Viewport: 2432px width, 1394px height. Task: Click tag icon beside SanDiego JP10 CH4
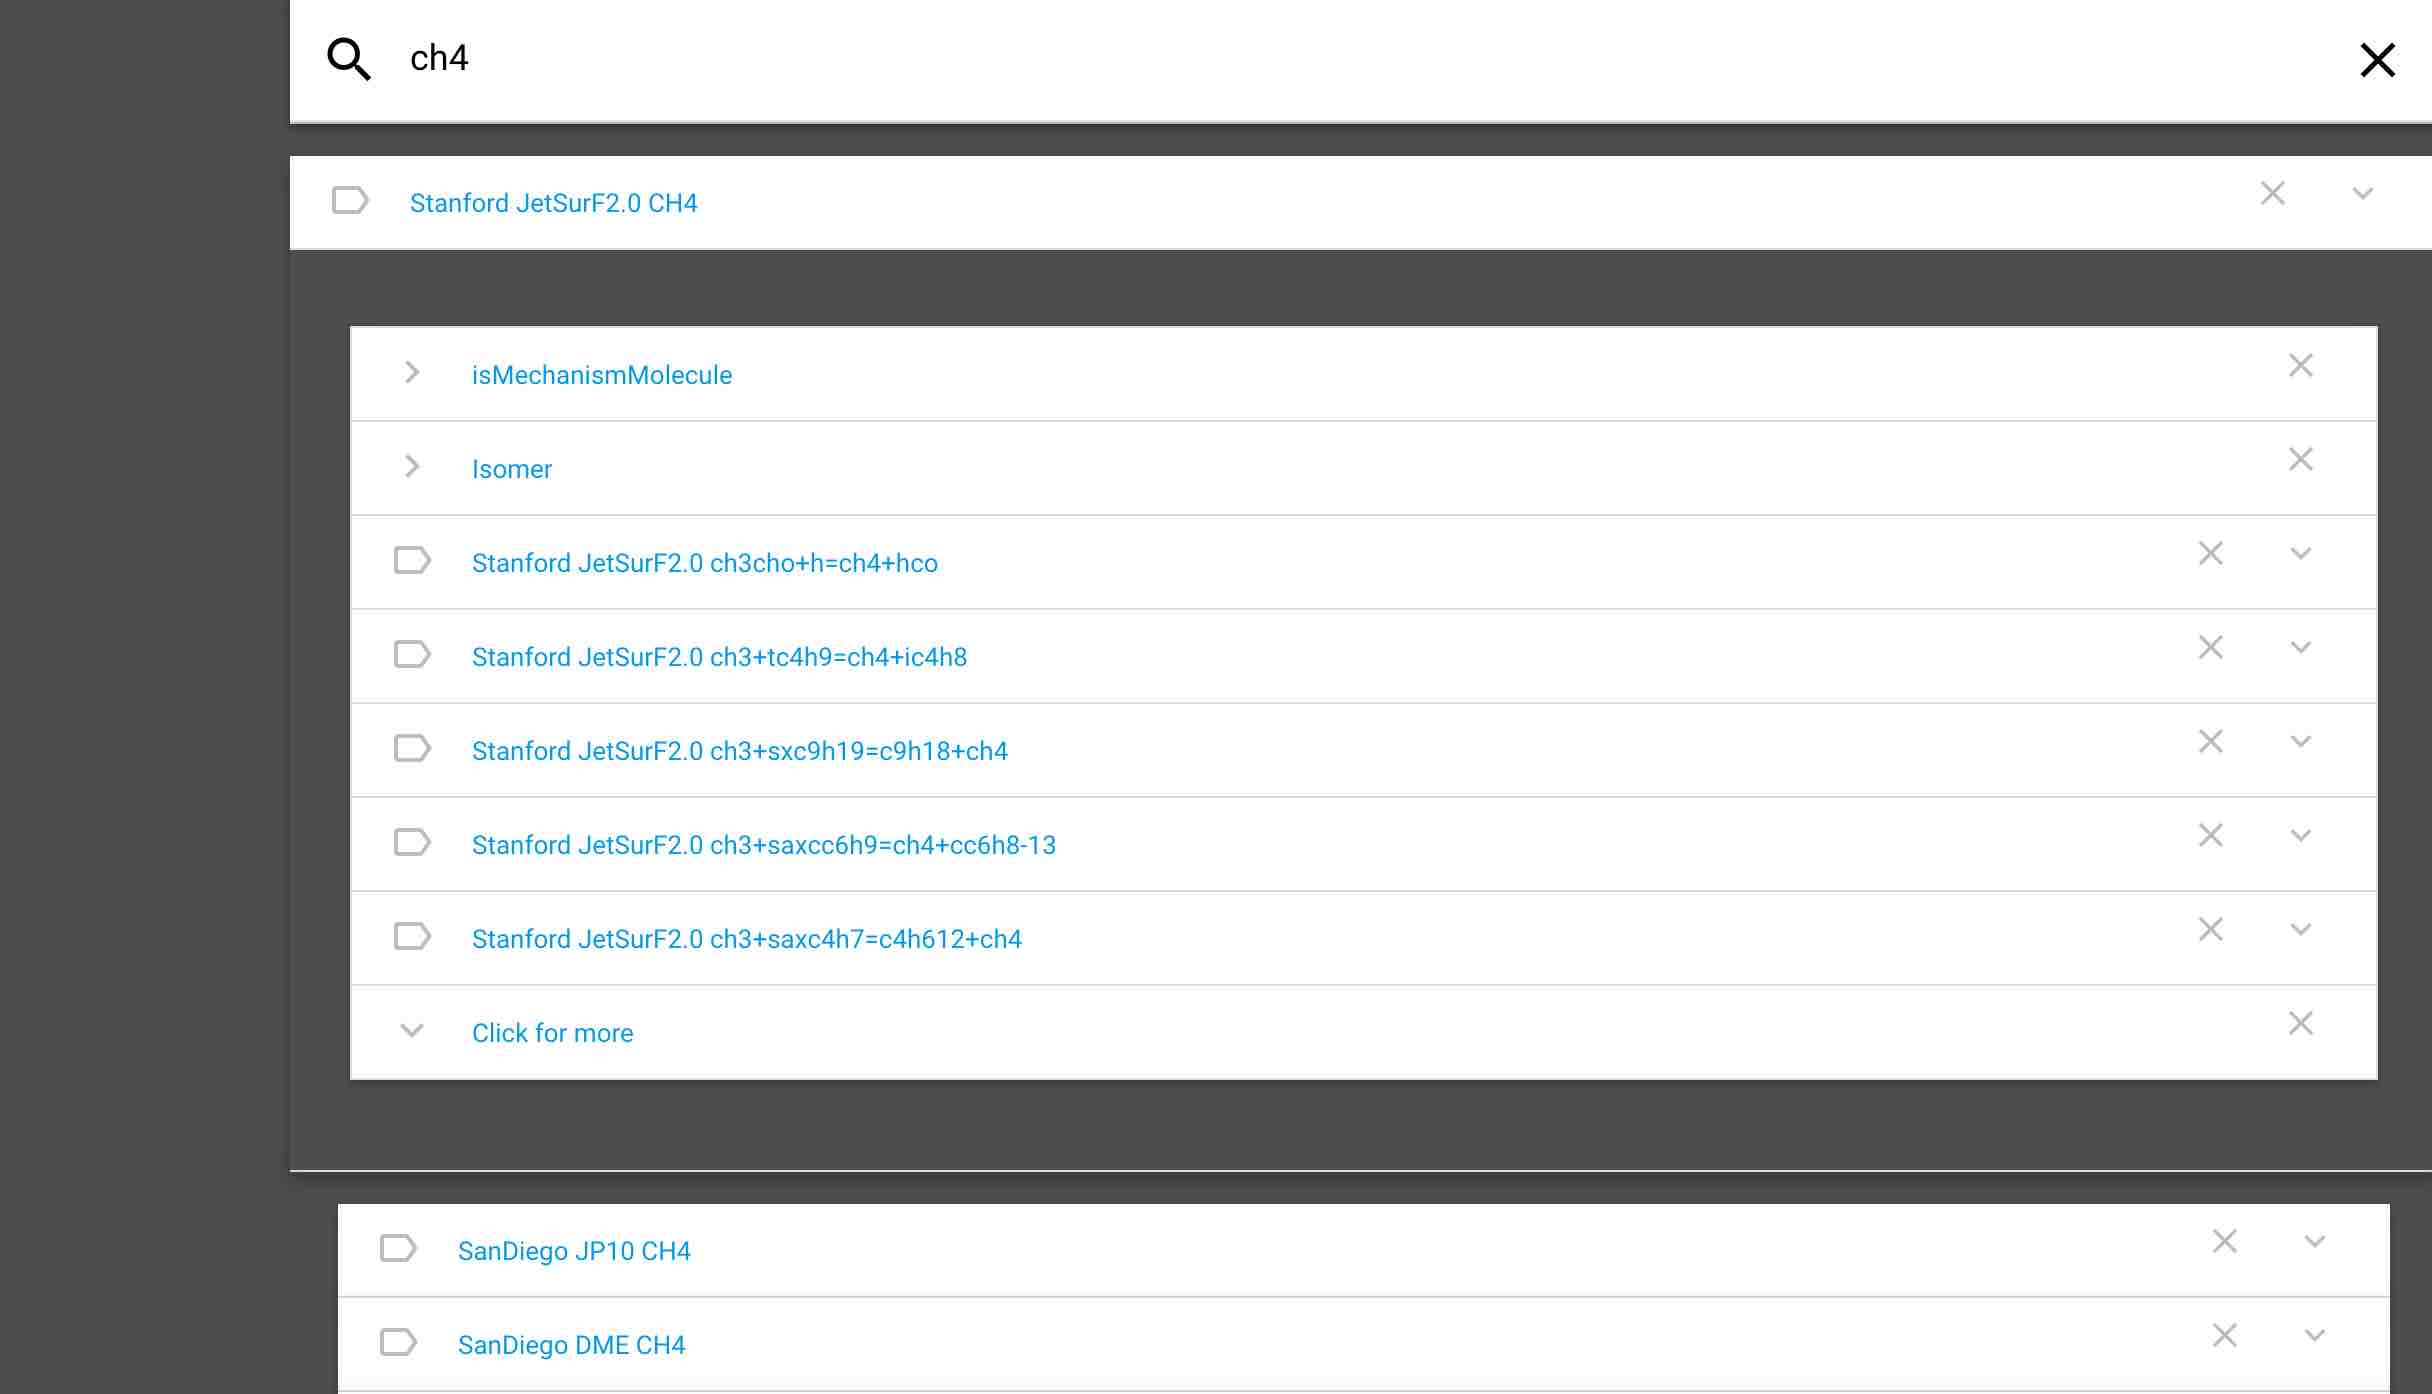point(398,1249)
